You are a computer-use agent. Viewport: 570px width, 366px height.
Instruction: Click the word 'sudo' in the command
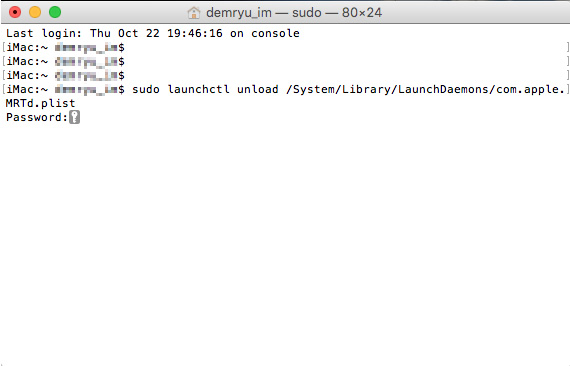pos(146,89)
